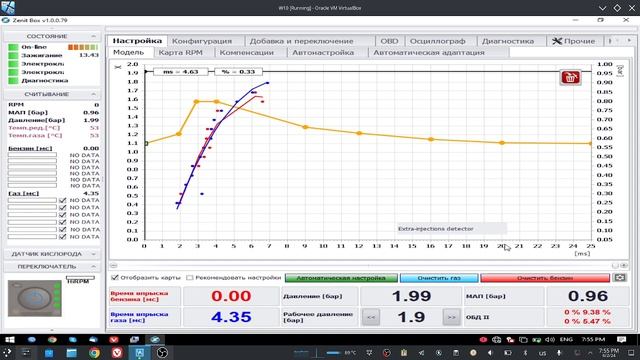Switch to the OBD tab
Screen dimensions: 640x360
point(389,41)
